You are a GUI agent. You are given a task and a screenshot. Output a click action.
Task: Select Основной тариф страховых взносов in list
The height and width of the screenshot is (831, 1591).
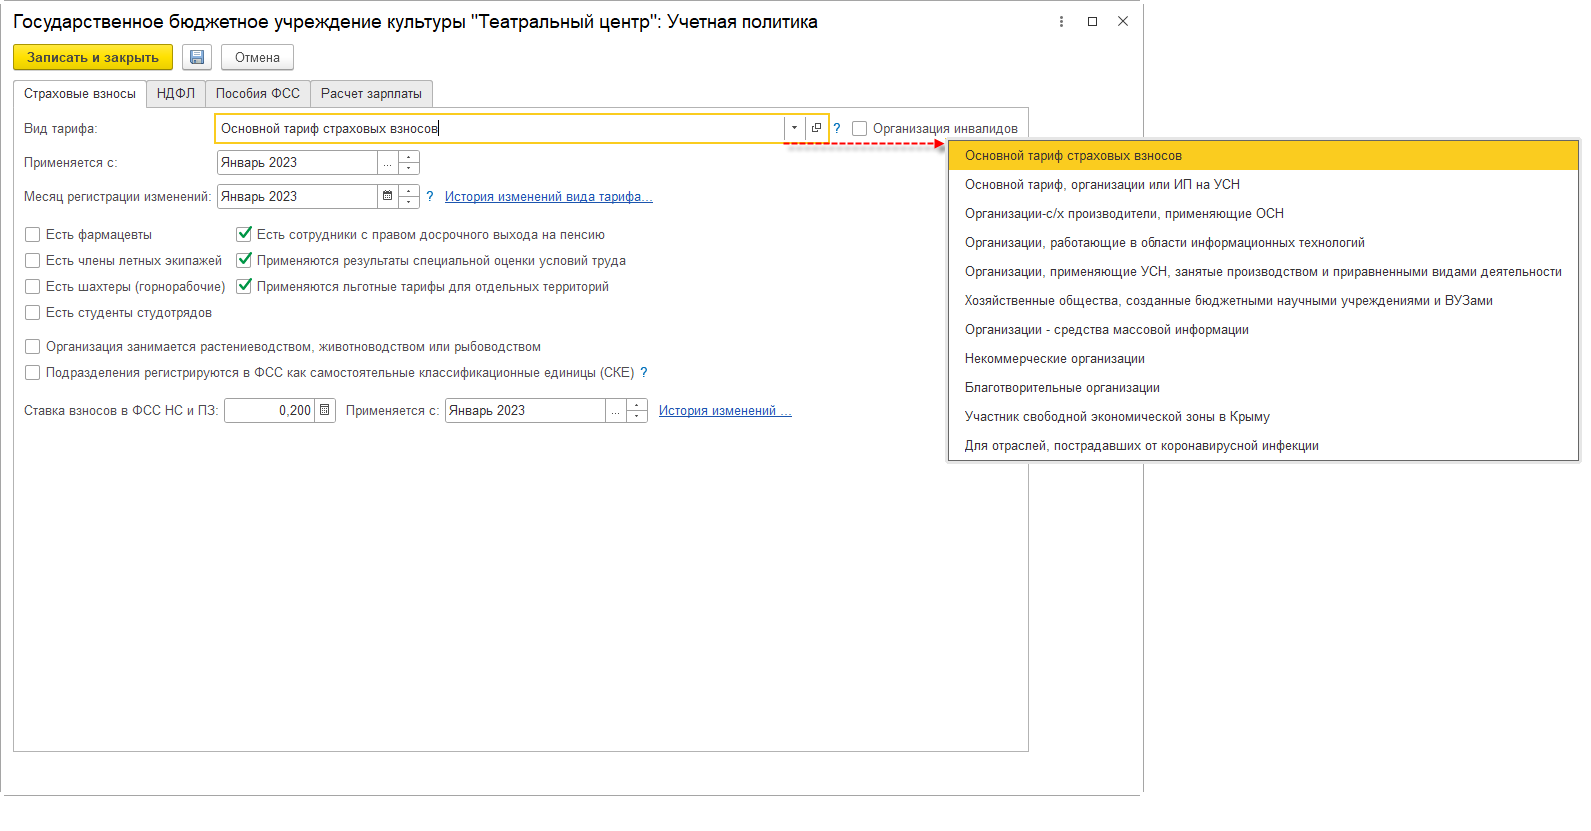pos(1263,155)
